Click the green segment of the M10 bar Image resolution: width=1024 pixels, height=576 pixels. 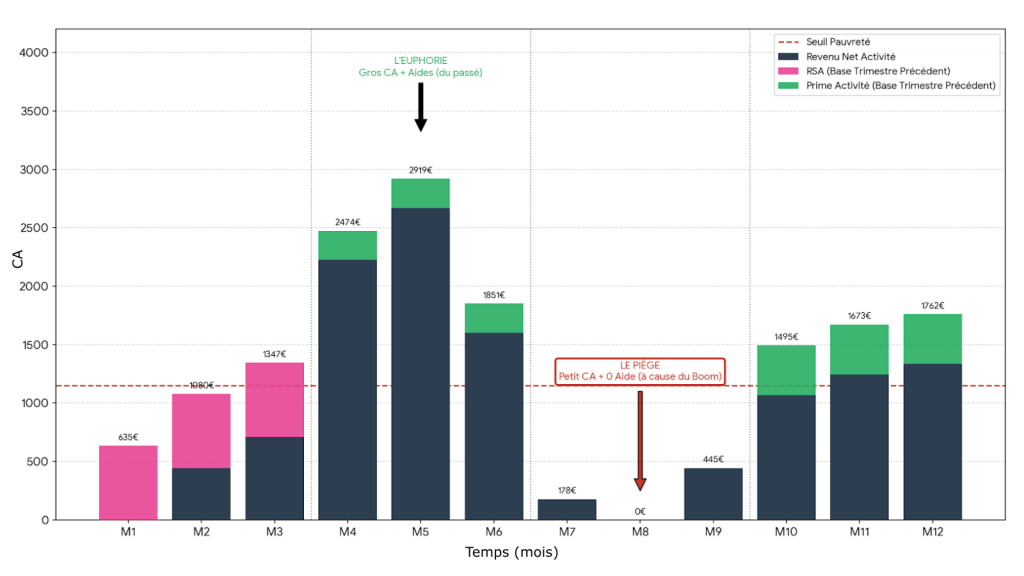point(786,370)
